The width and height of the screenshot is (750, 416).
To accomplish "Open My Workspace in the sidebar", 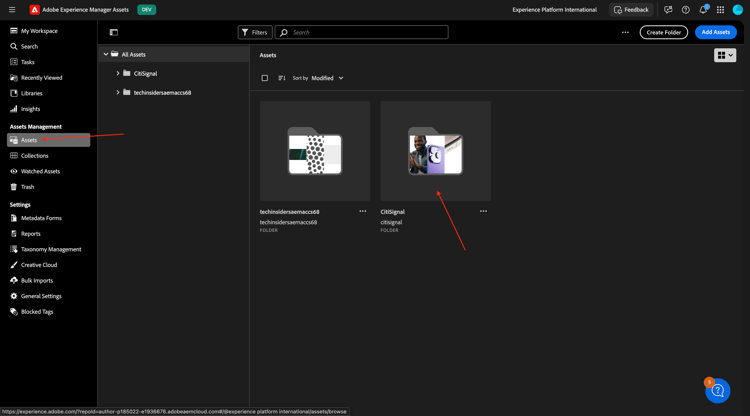I will 39,31.
